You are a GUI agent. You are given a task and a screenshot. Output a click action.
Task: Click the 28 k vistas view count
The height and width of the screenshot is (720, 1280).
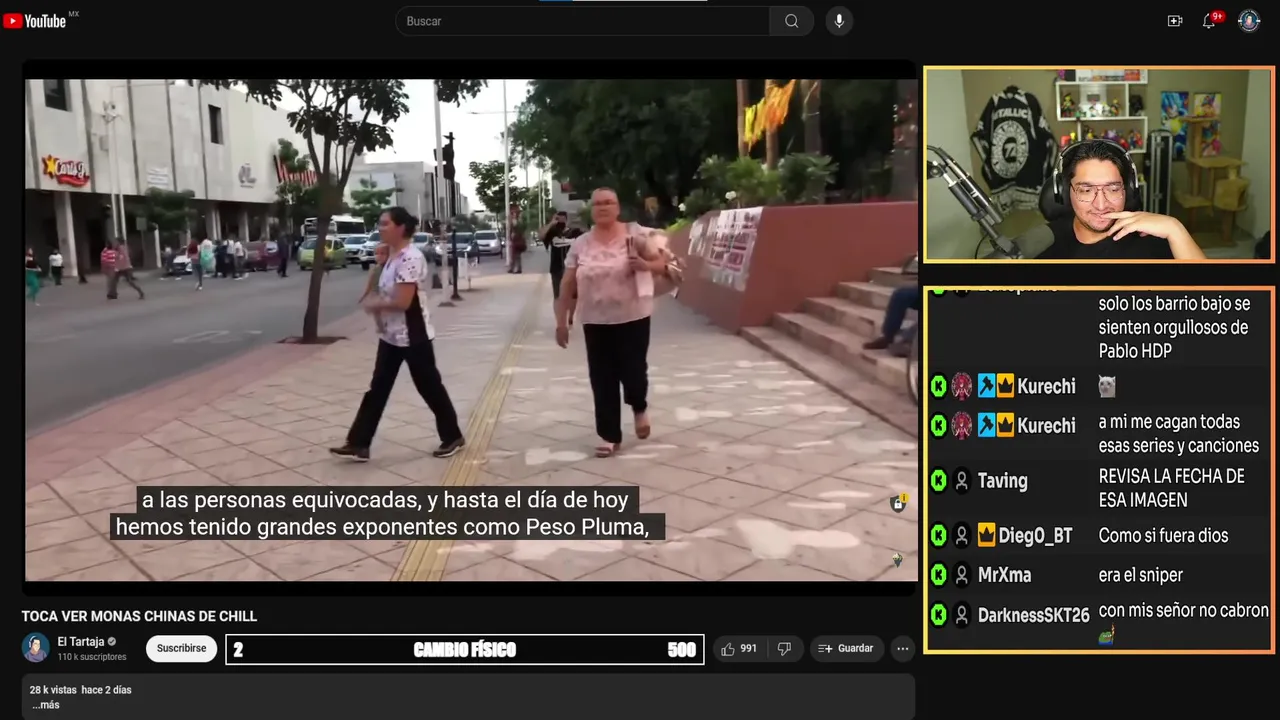(53, 690)
